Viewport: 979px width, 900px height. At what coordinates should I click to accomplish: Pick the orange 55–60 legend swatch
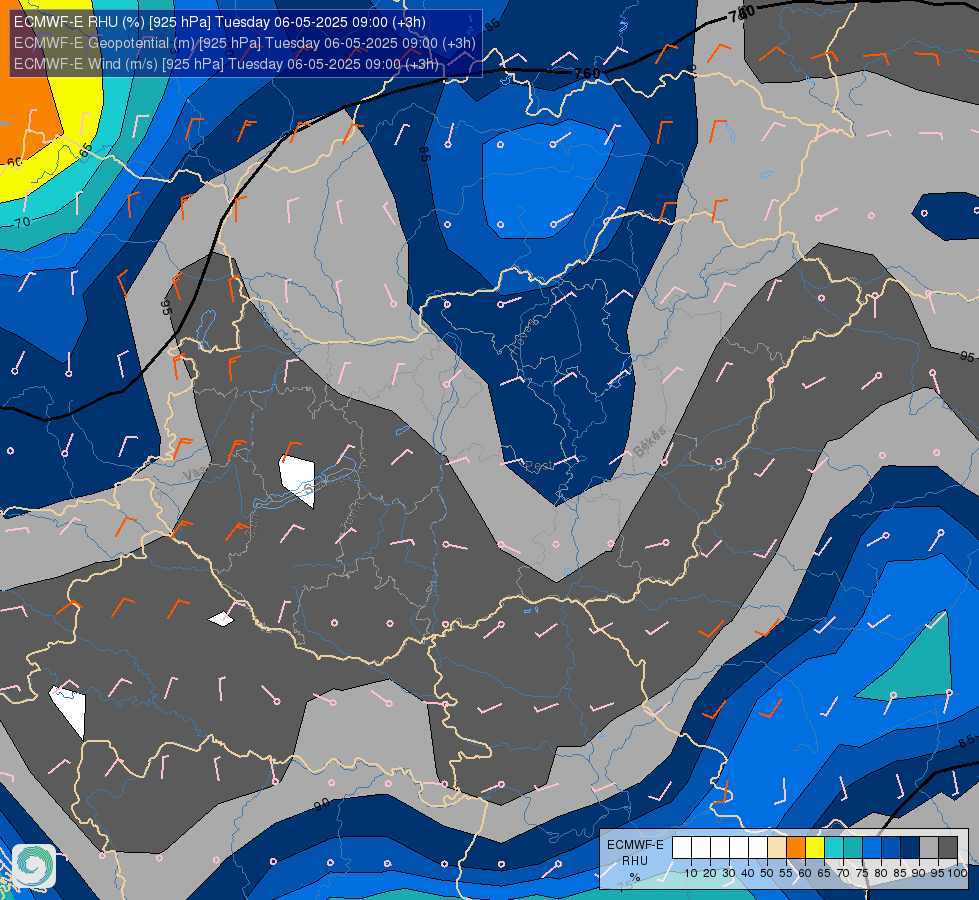pyautogui.click(x=795, y=847)
